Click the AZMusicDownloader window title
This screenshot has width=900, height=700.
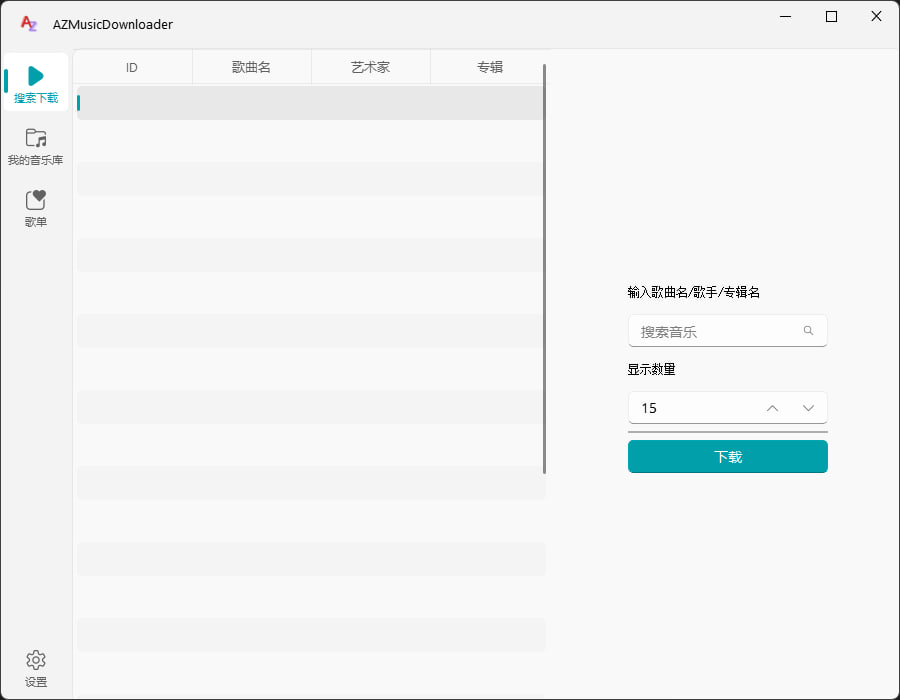click(112, 25)
